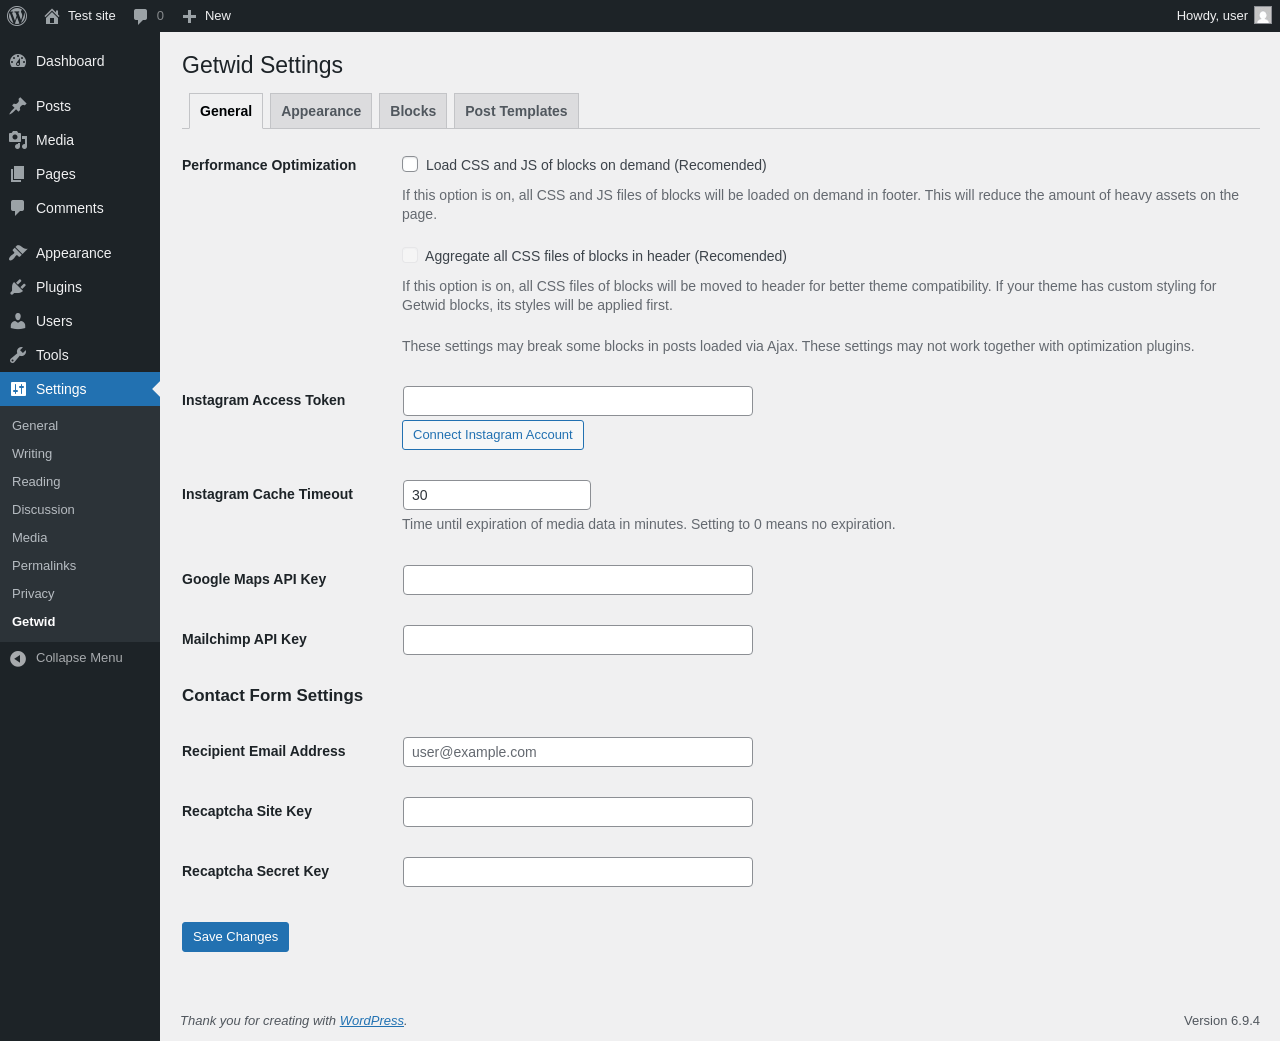Switch to the Appearance settings tab
This screenshot has width=1280, height=1041.
tap(321, 111)
